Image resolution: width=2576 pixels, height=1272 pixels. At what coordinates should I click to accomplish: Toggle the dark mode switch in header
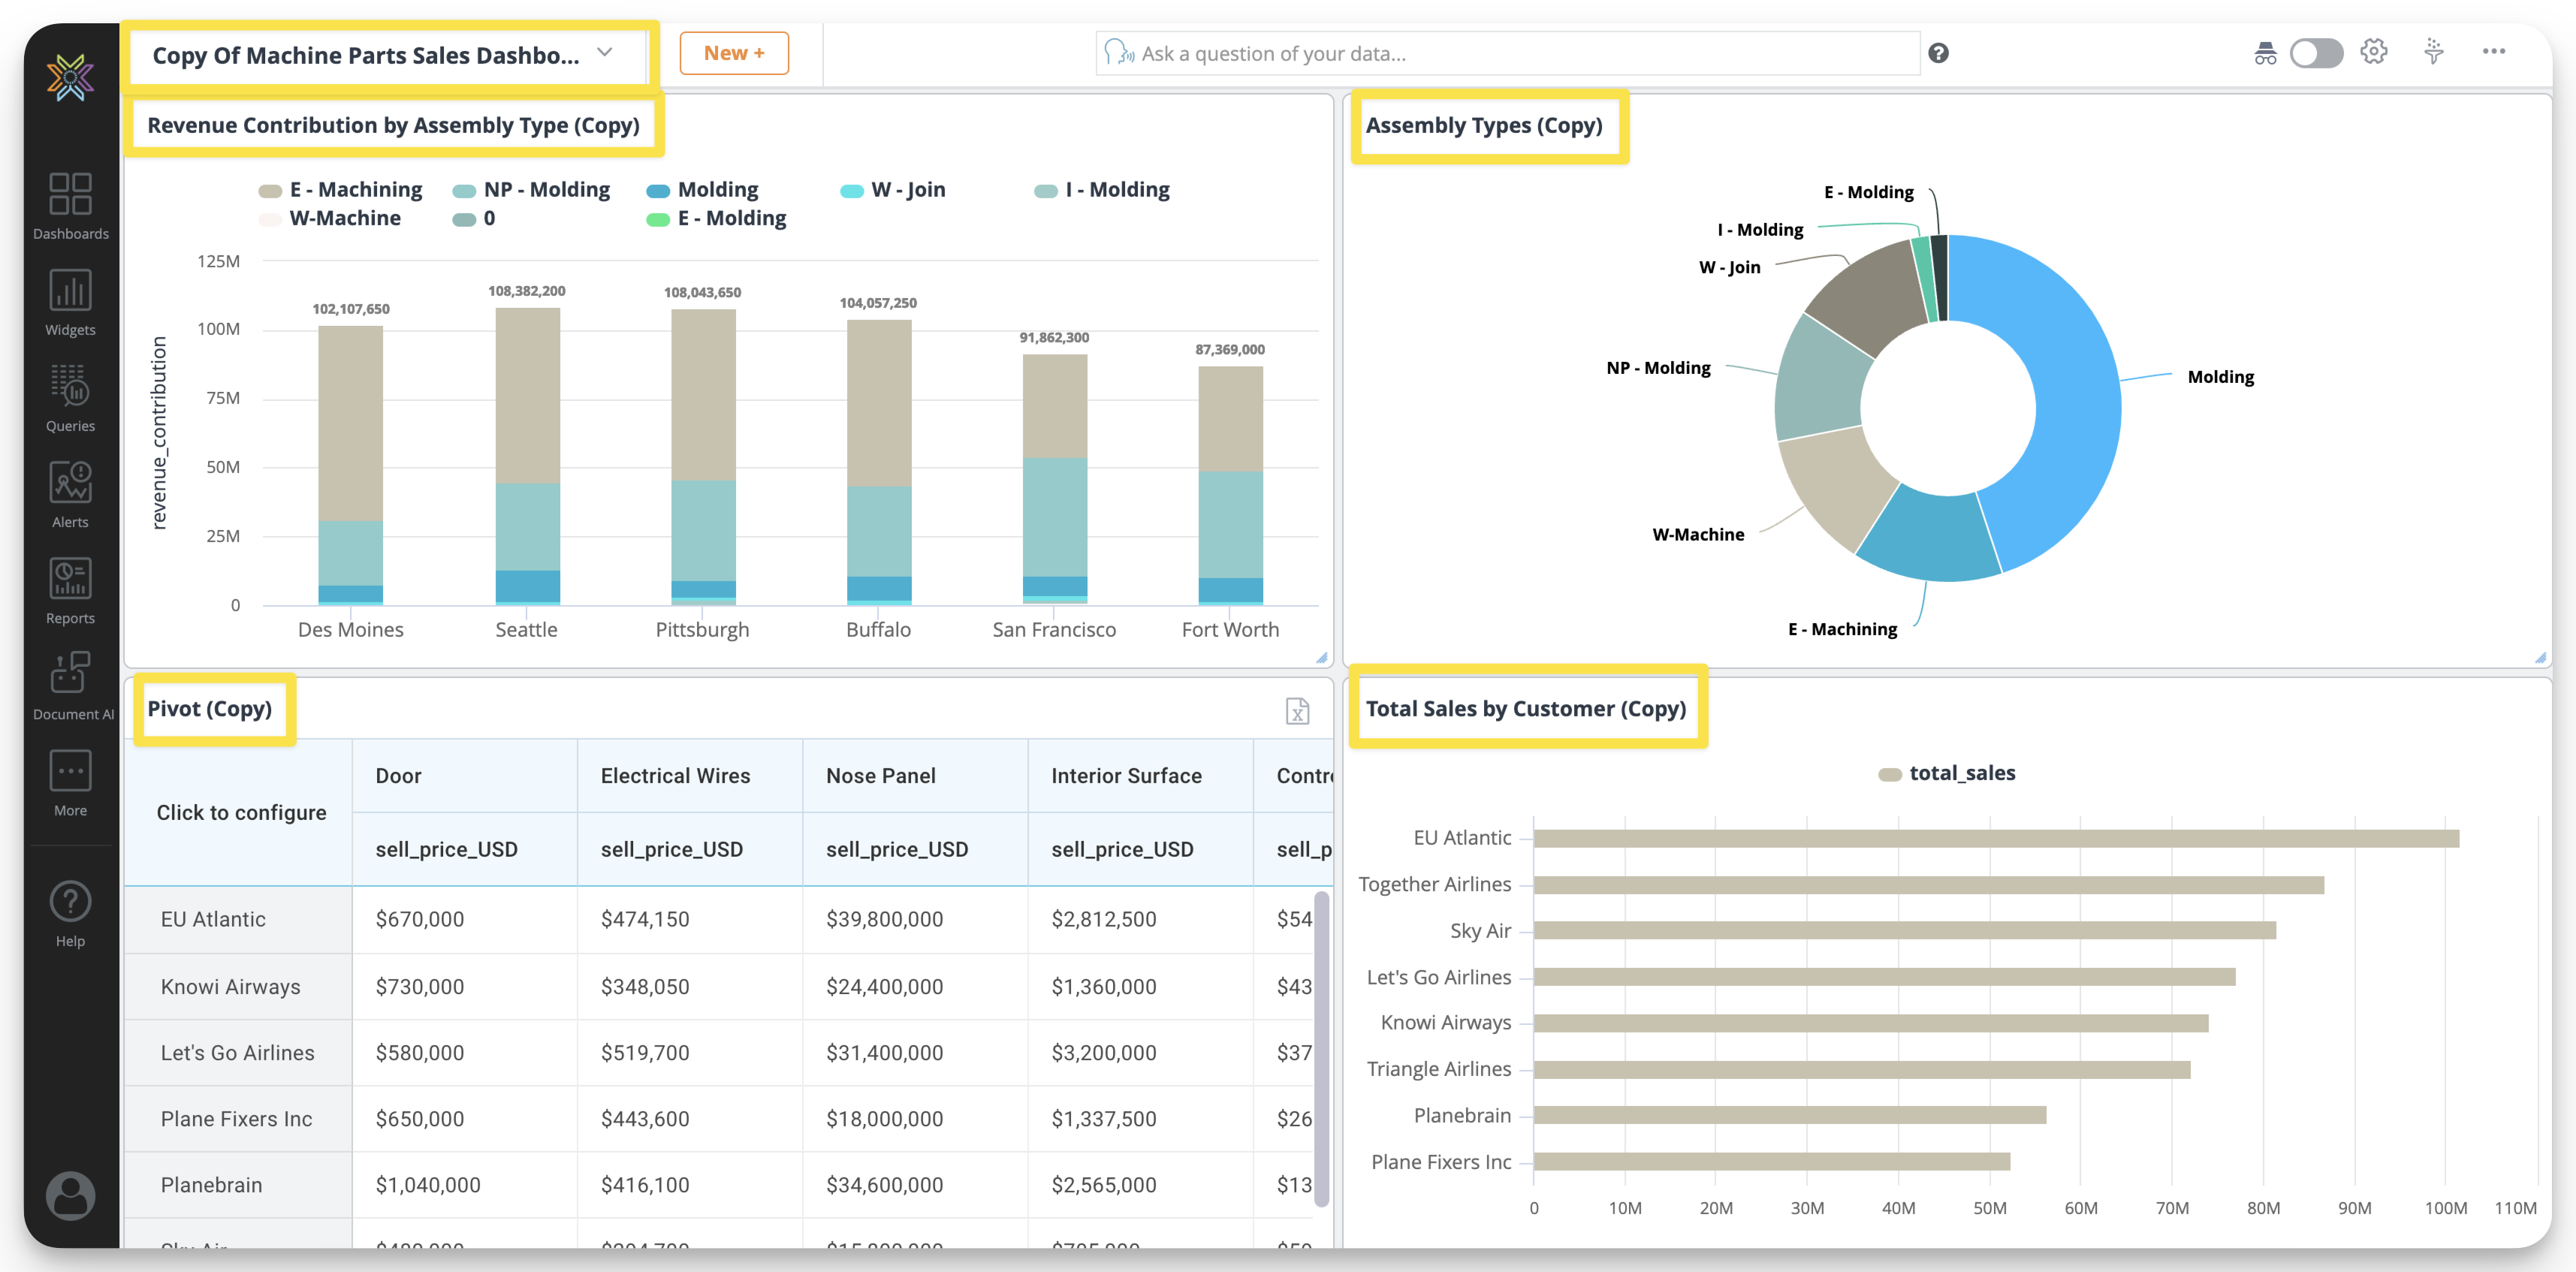(2316, 53)
